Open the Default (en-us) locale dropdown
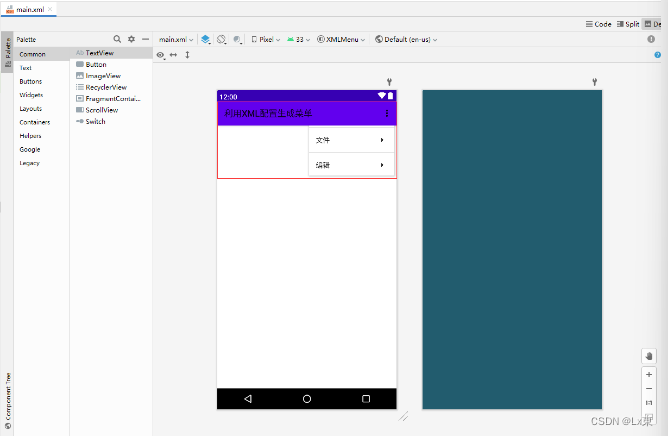Screen dimensions: 668x436 [x=406, y=40]
